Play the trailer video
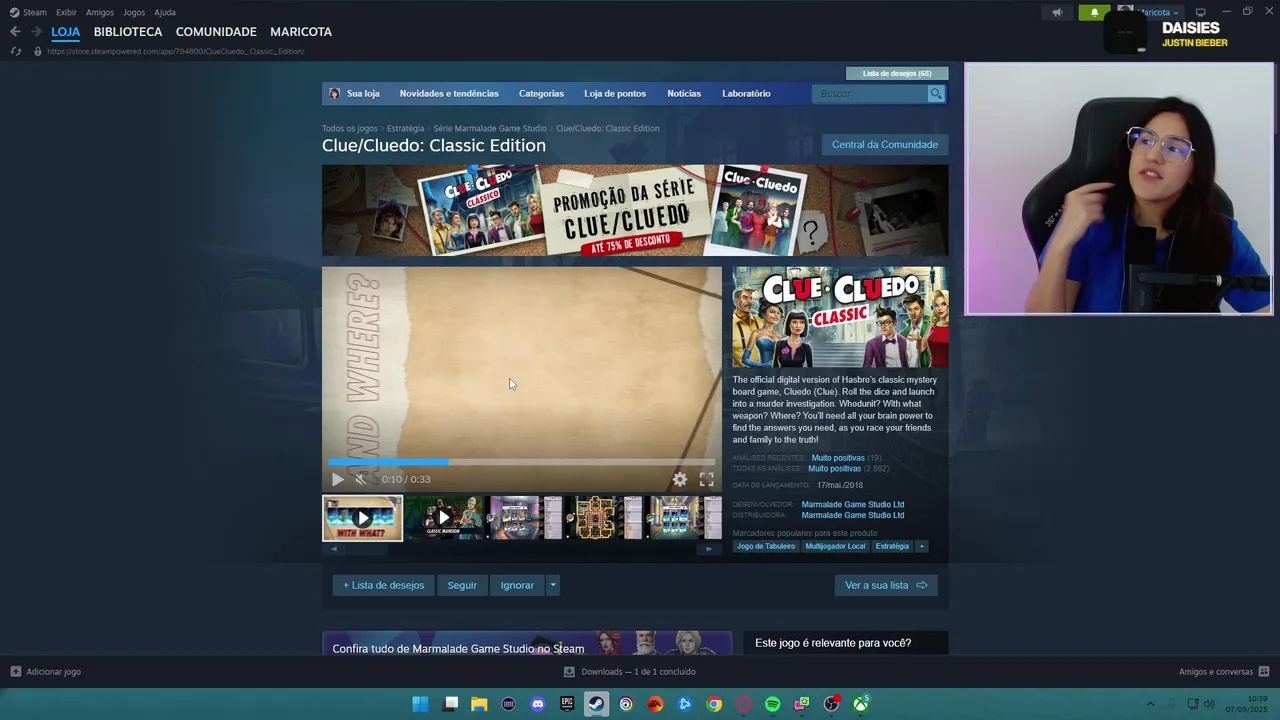 [338, 479]
